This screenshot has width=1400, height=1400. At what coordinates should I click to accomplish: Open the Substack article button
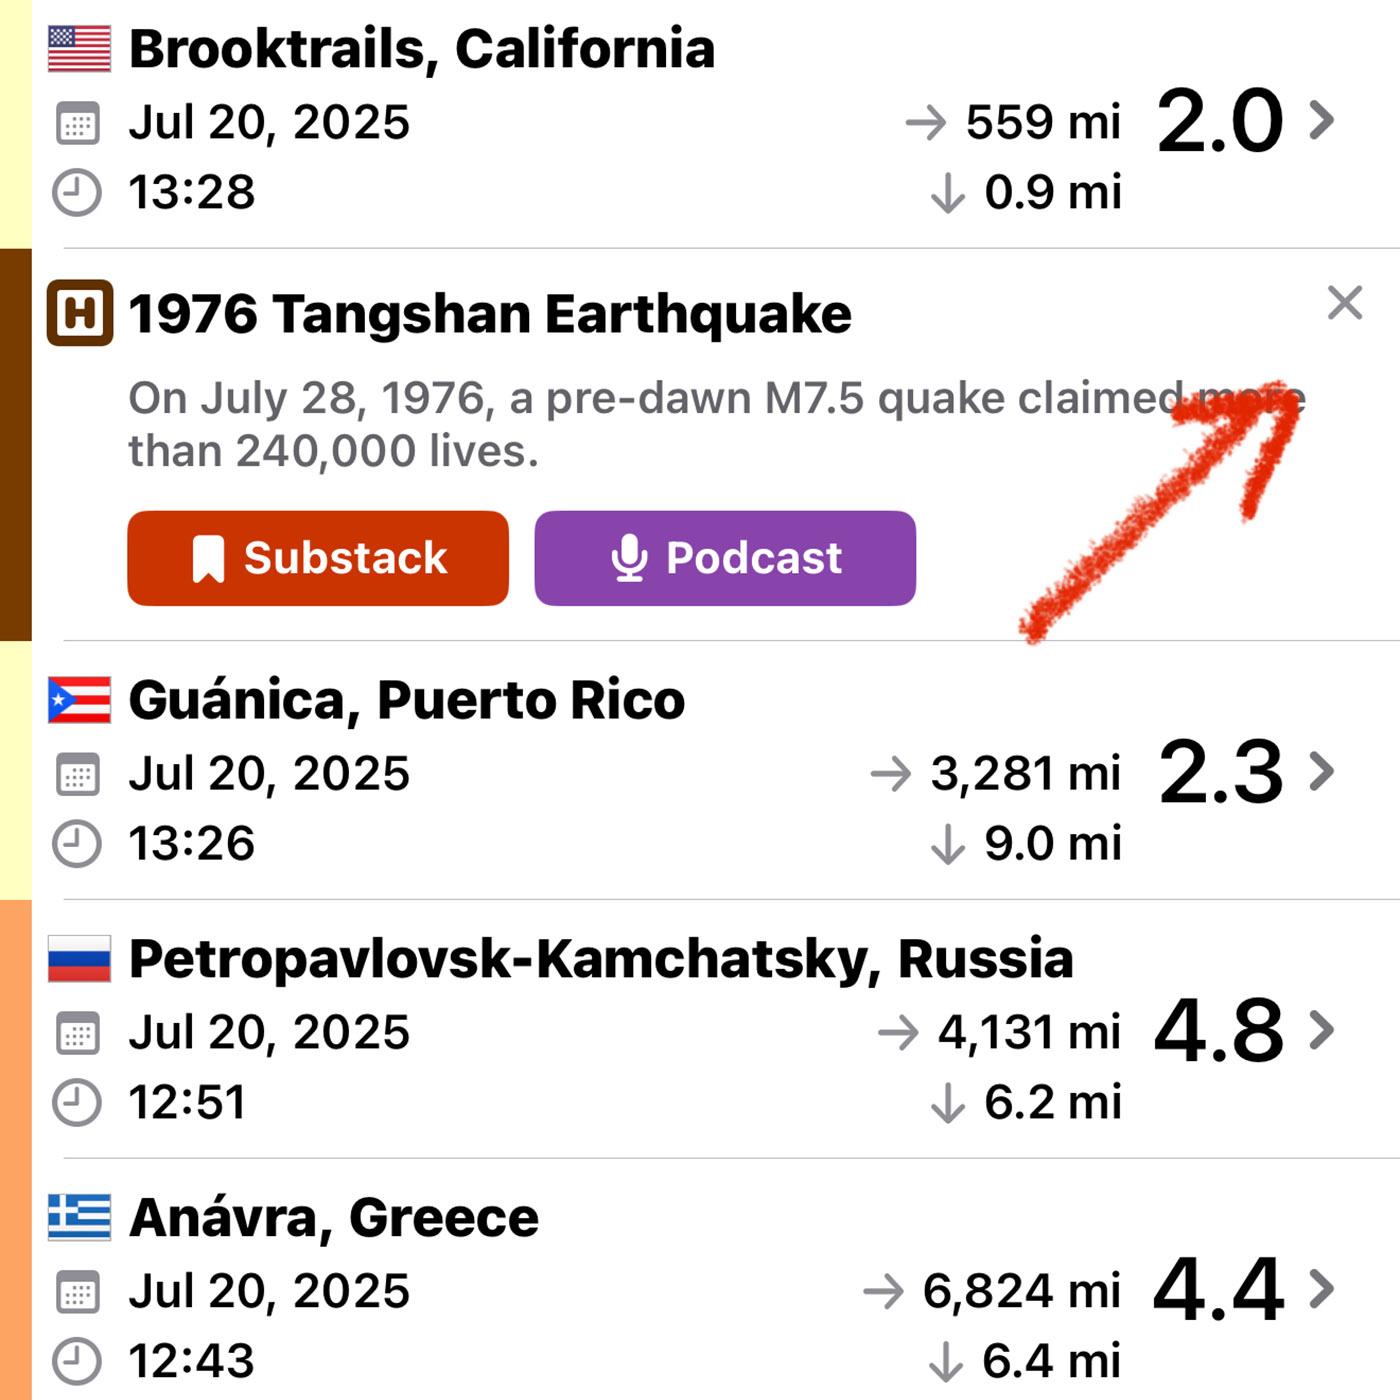[x=318, y=558]
